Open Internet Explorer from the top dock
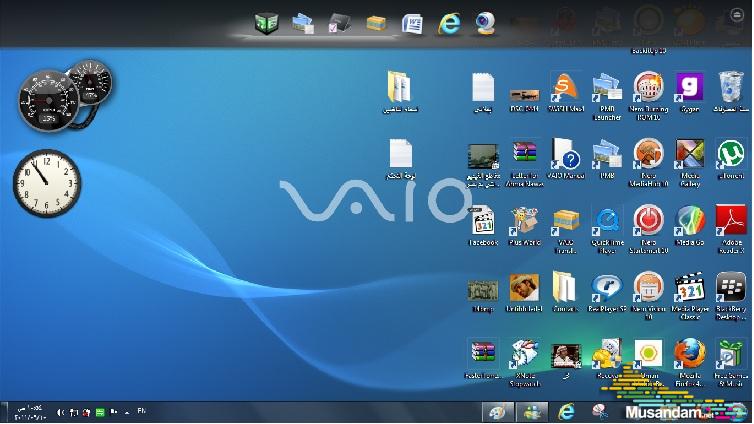Screen dimensions: 754x424 [449, 23]
